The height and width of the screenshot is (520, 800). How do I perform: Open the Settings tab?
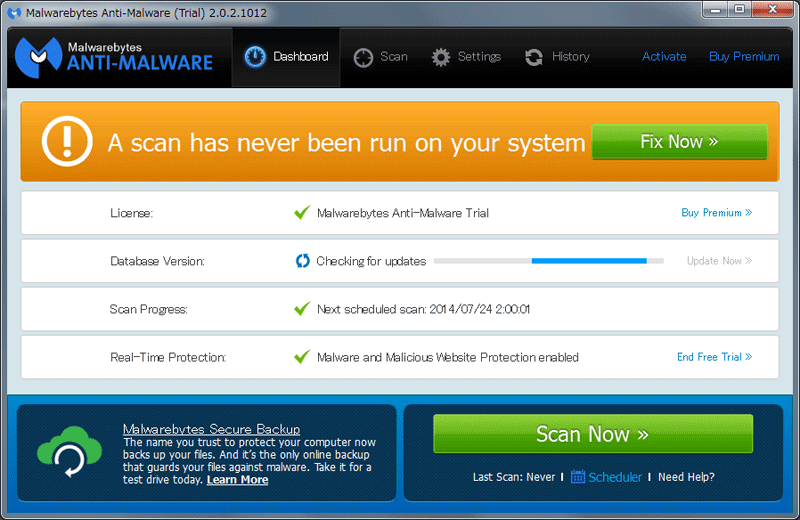(466, 57)
